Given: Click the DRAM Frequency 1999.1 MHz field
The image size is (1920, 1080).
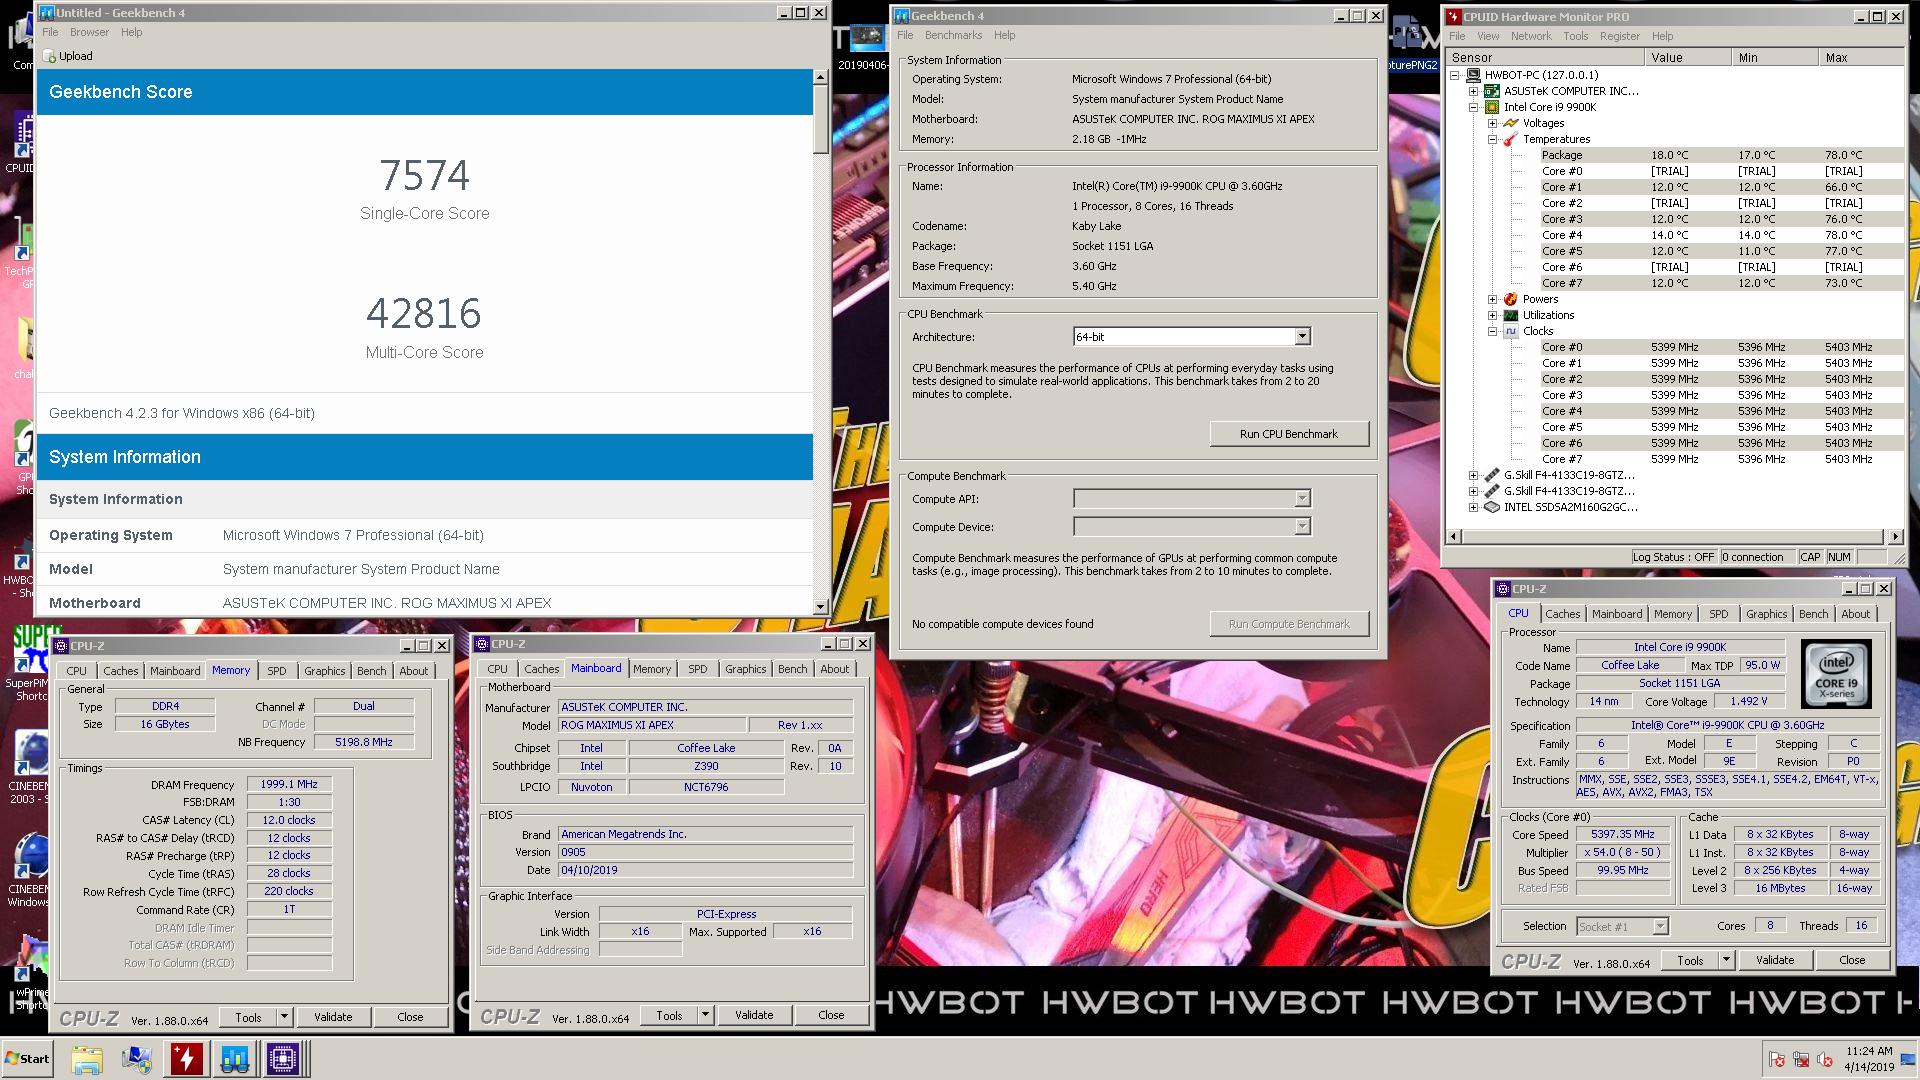Looking at the screenshot, I should (x=289, y=784).
